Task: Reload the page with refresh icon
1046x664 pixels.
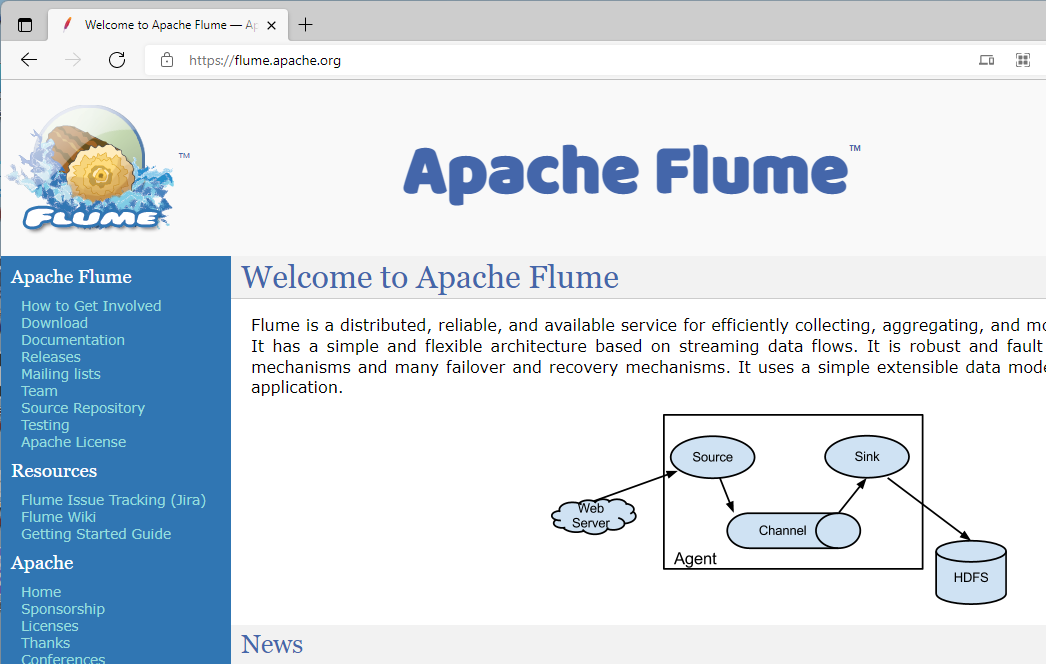Action: pos(117,60)
